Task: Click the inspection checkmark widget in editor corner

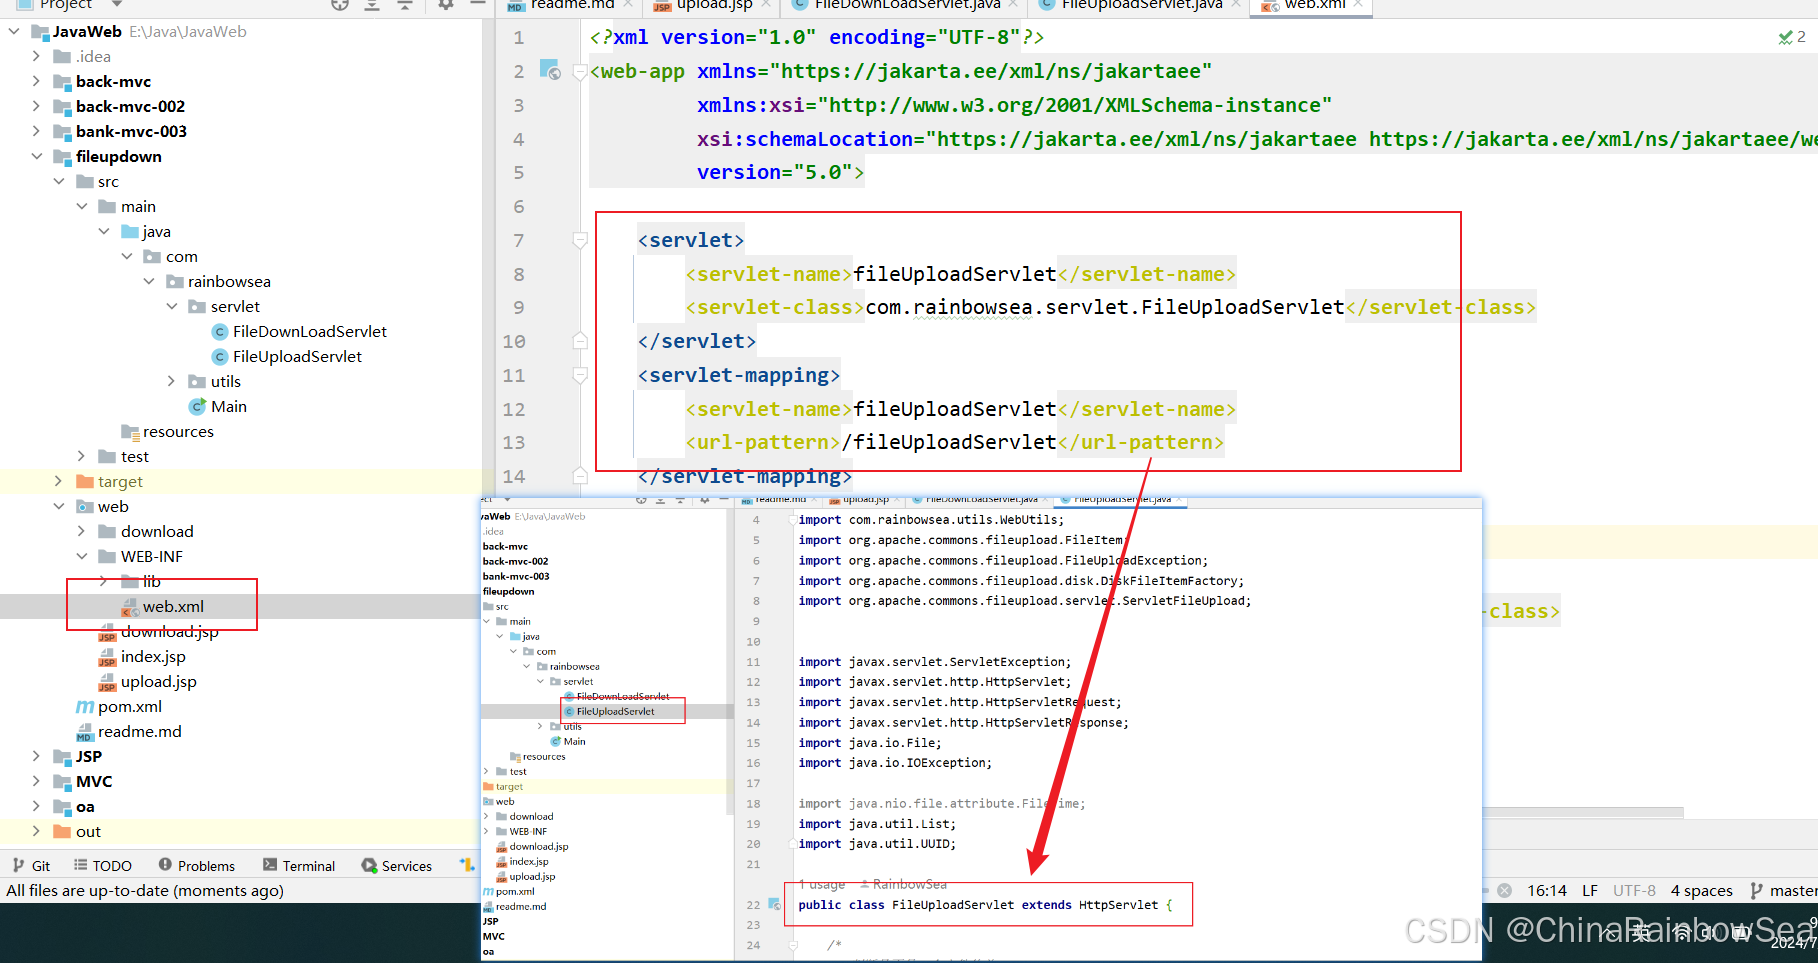Action: click(1791, 37)
